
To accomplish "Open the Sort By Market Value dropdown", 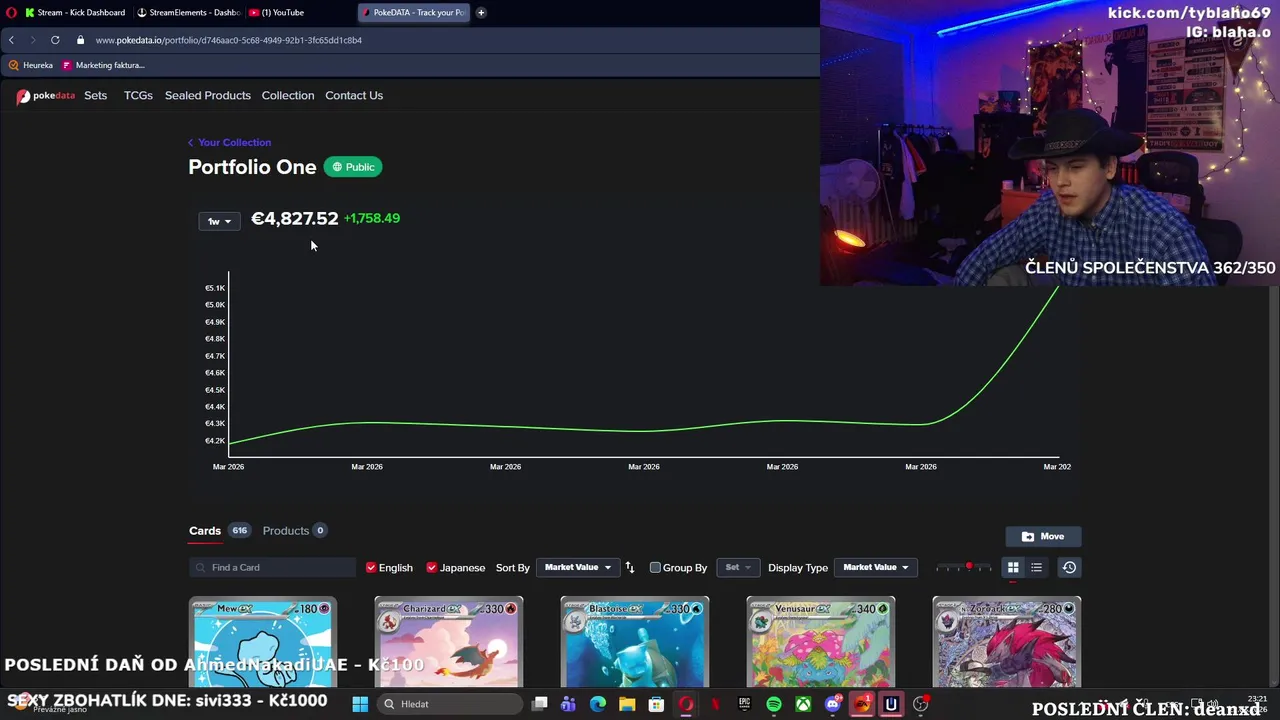I will 577,568.
